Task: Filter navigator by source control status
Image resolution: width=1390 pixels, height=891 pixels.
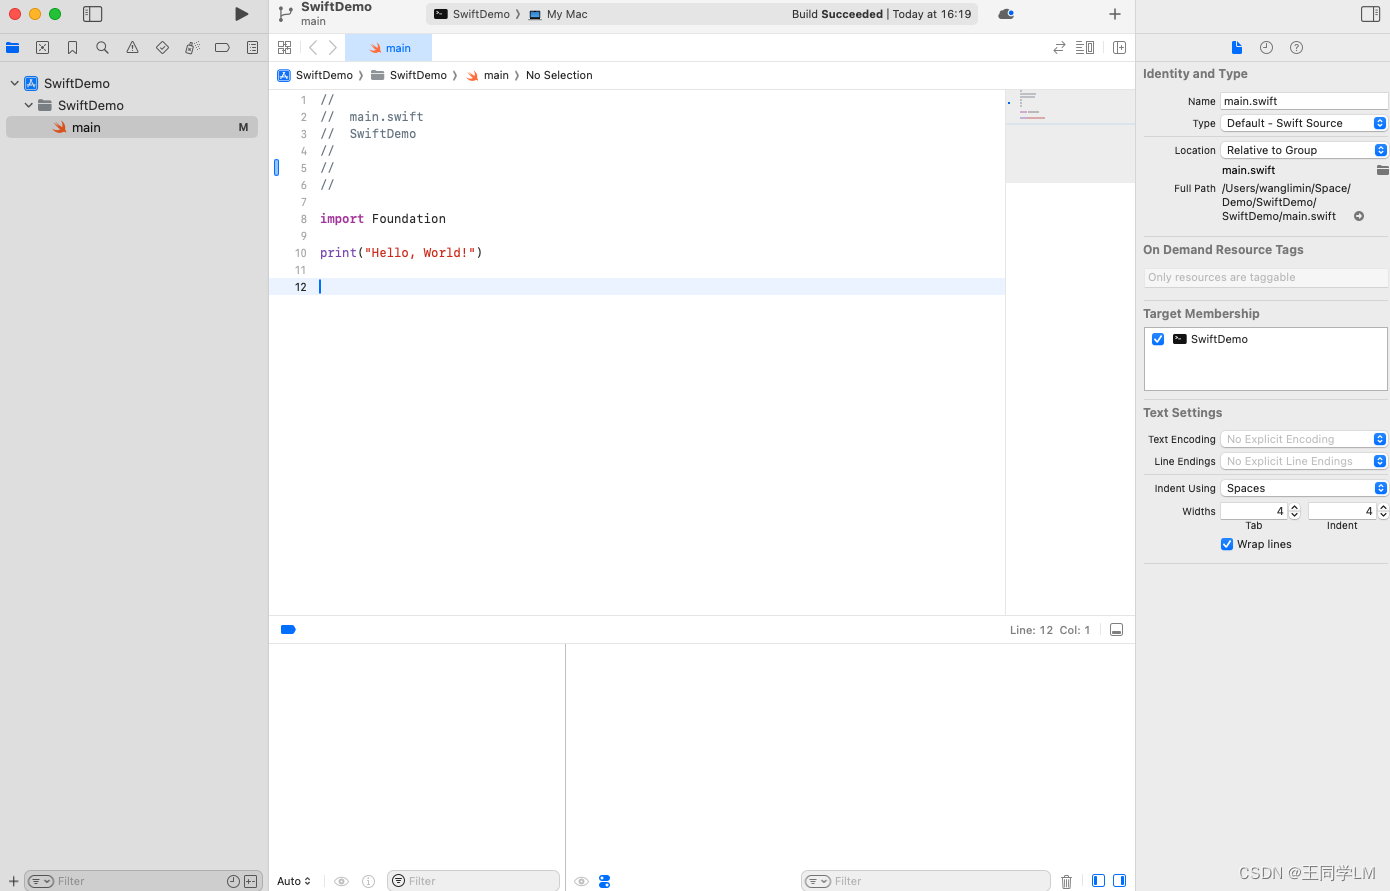Action: click(x=250, y=881)
